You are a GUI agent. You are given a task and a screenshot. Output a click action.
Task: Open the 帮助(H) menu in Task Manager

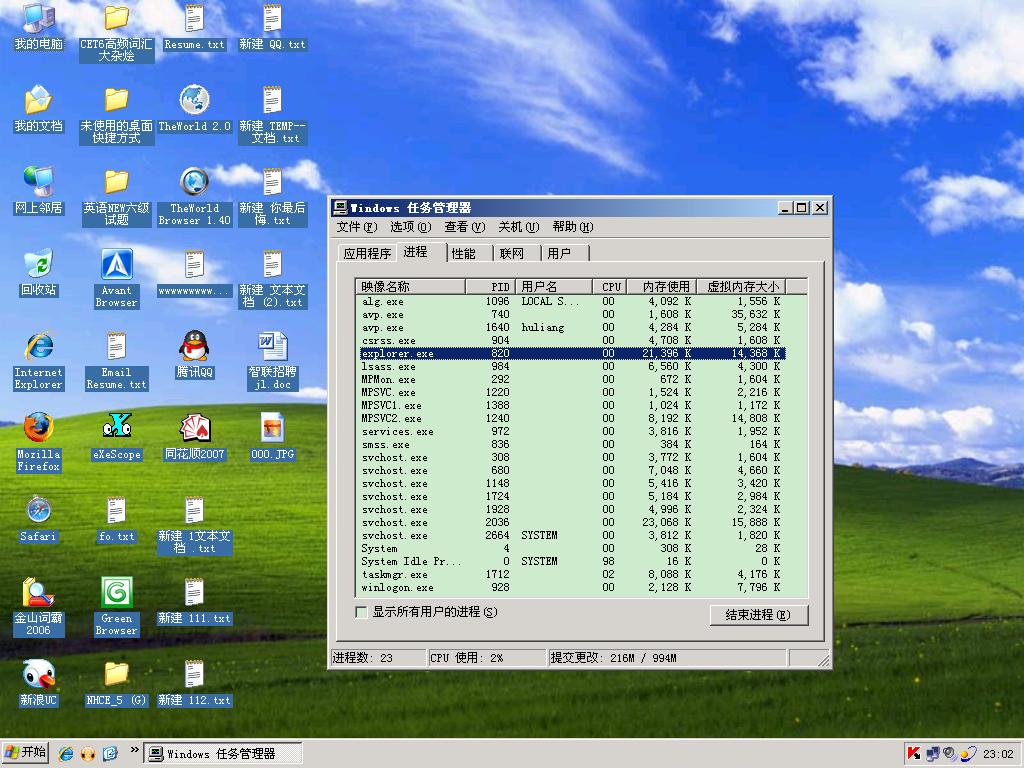[x=573, y=227]
